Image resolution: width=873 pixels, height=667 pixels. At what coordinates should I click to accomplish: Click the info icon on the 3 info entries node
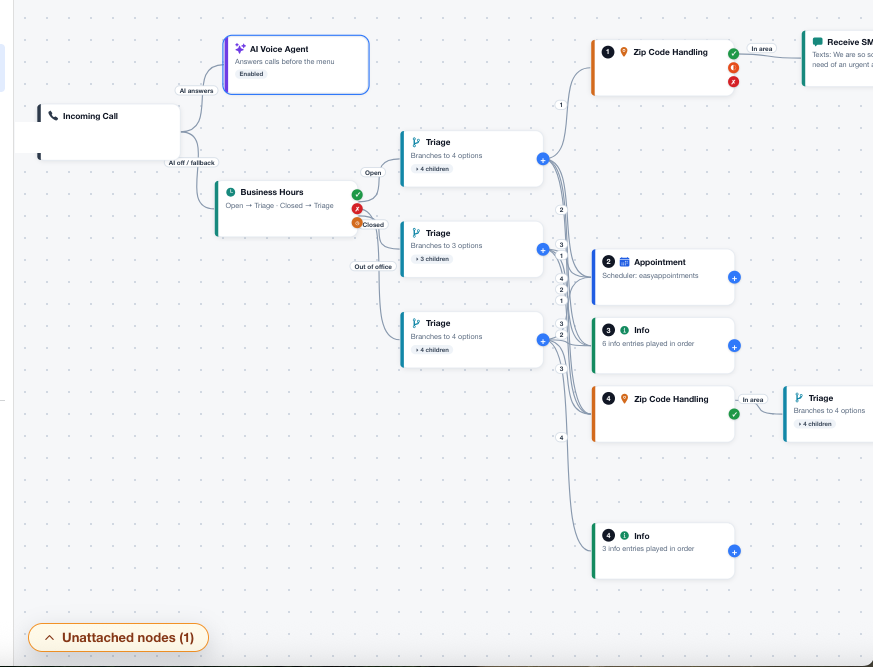[625, 536]
